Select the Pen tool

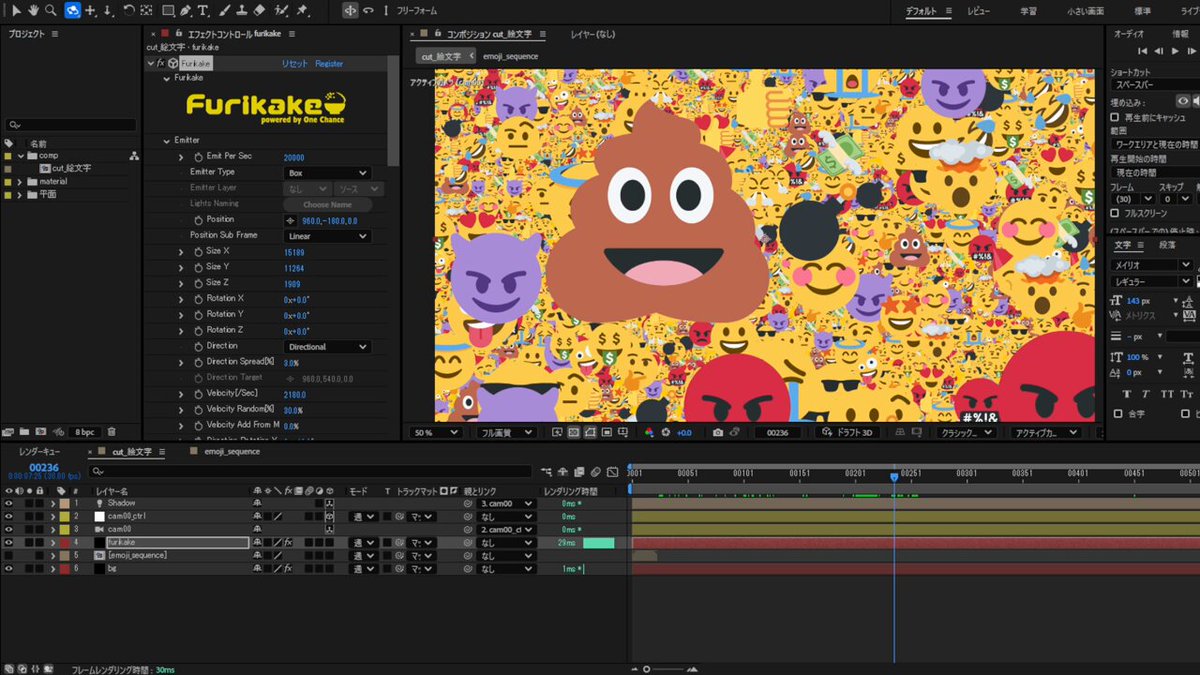pos(186,10)
